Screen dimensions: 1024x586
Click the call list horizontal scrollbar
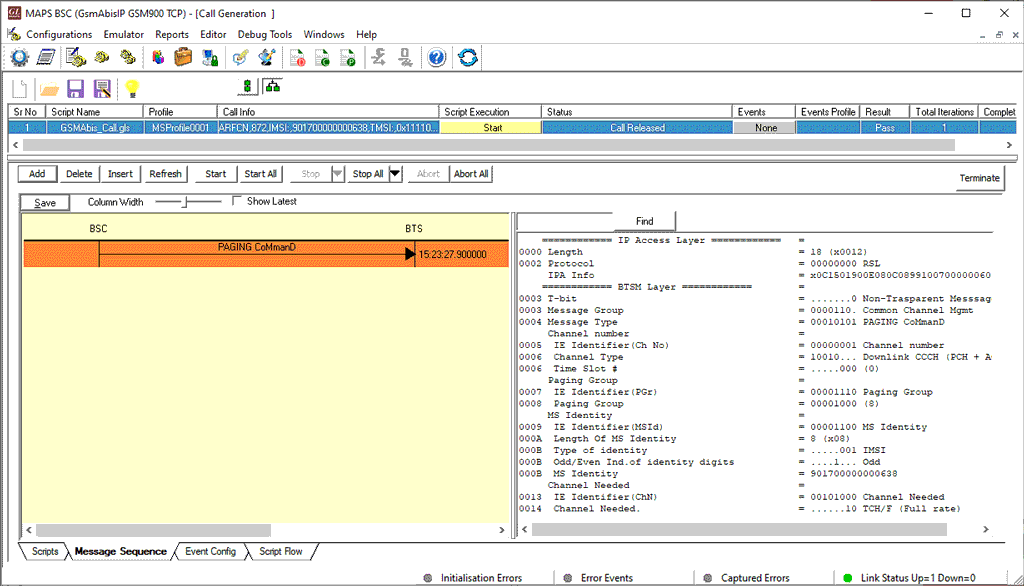pos(488,145)
